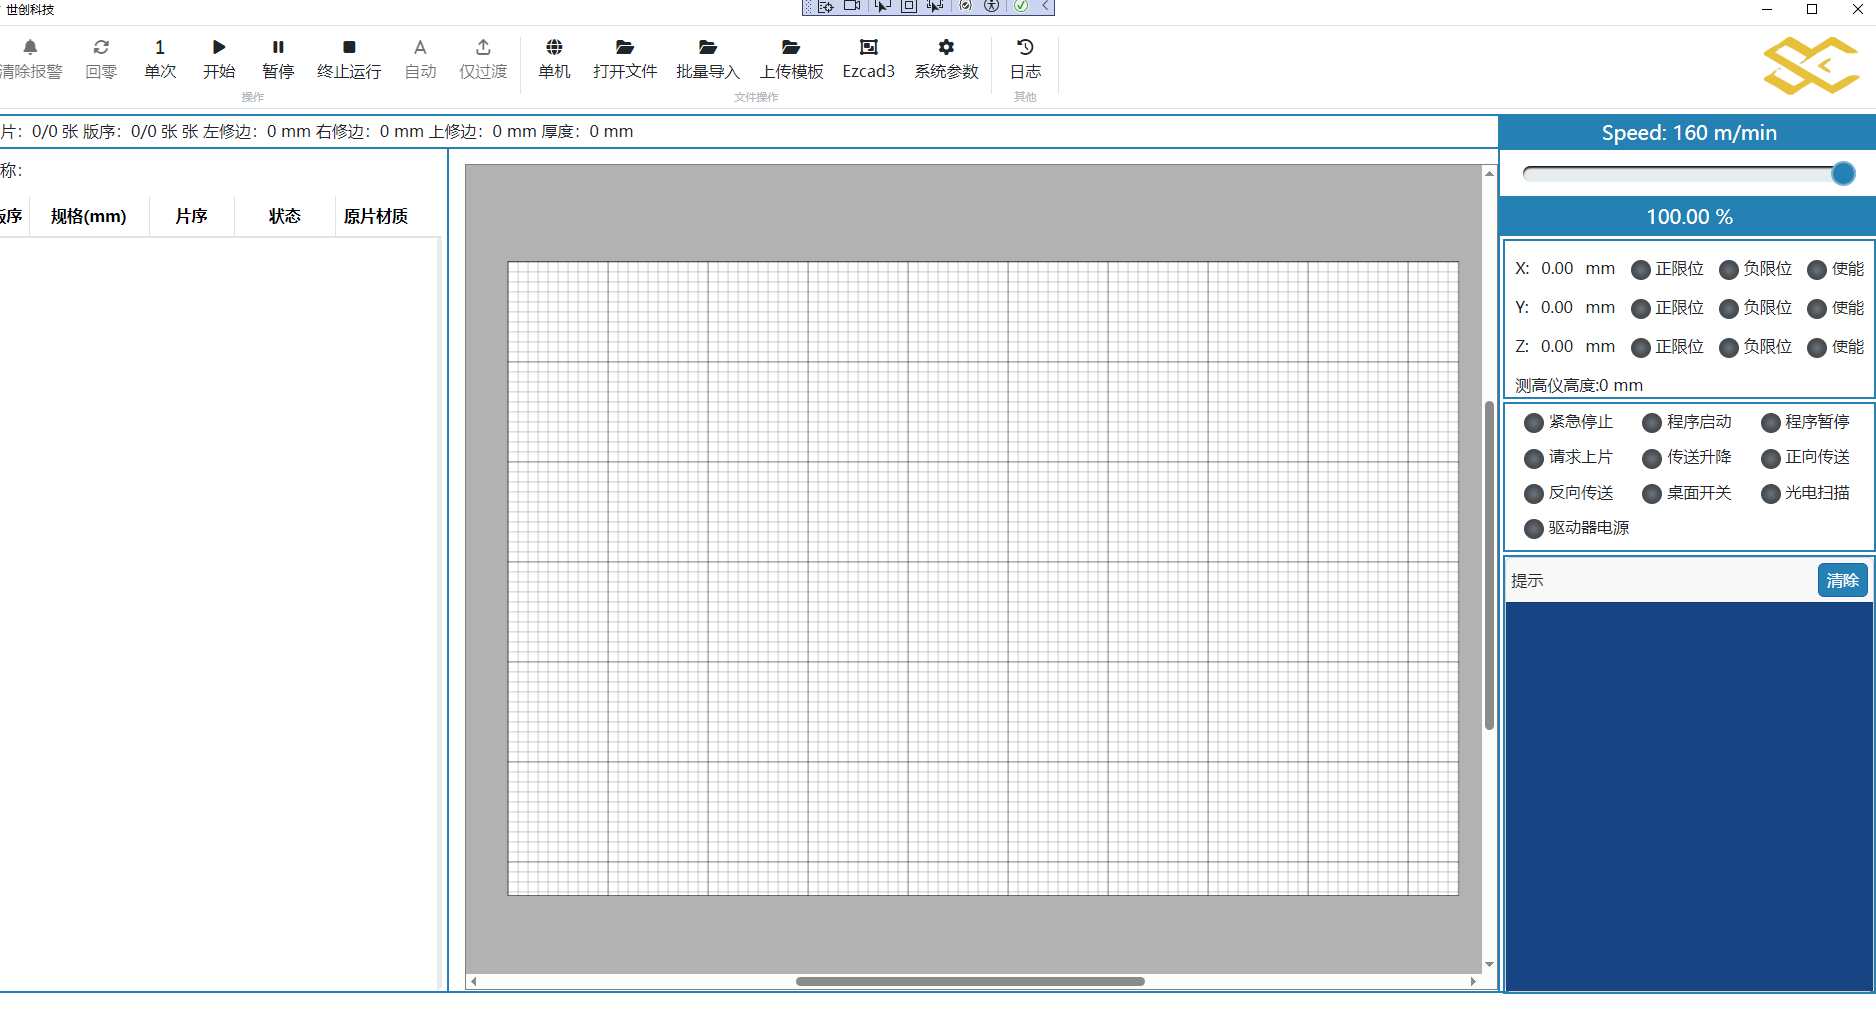Toggle the X axis 使能 indicator
This screenshot has width=1876, height=1033.
tap(1817, 270)
